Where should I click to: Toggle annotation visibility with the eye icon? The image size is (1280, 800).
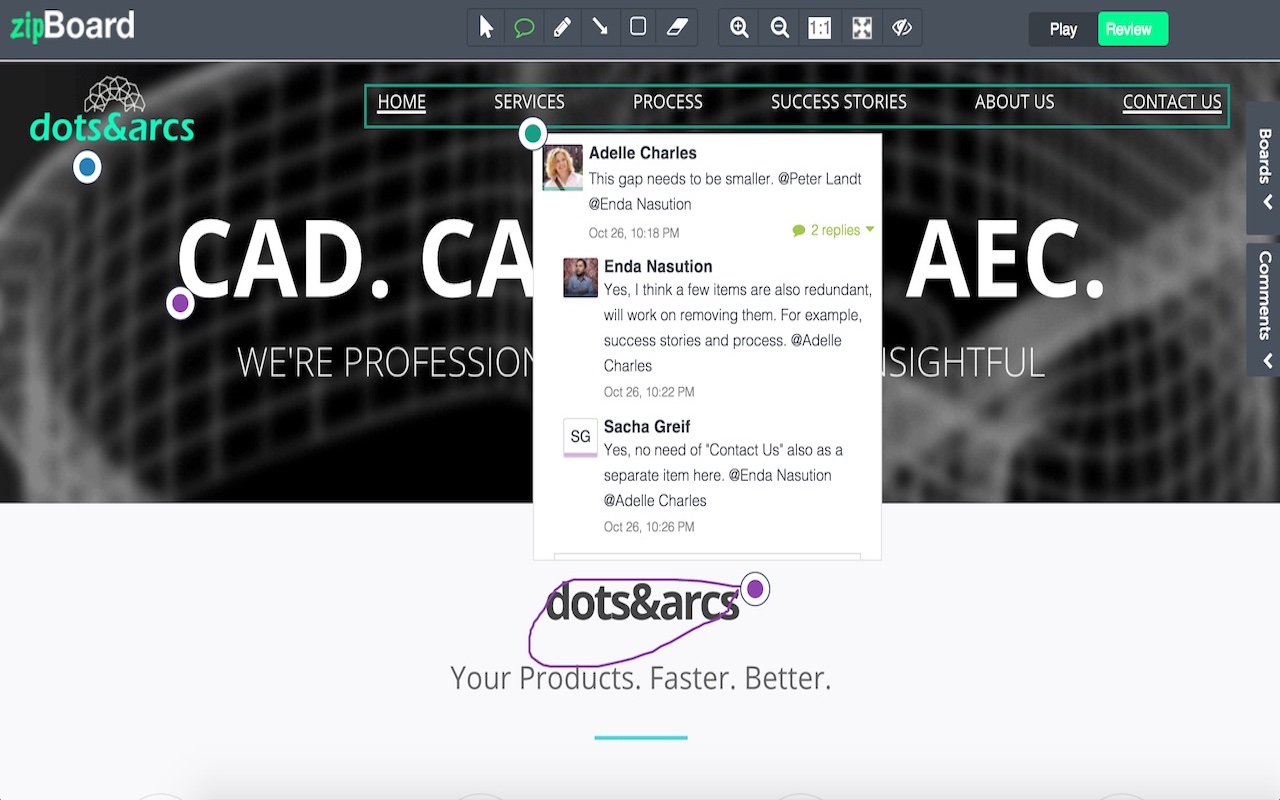(x=902, y=28)
